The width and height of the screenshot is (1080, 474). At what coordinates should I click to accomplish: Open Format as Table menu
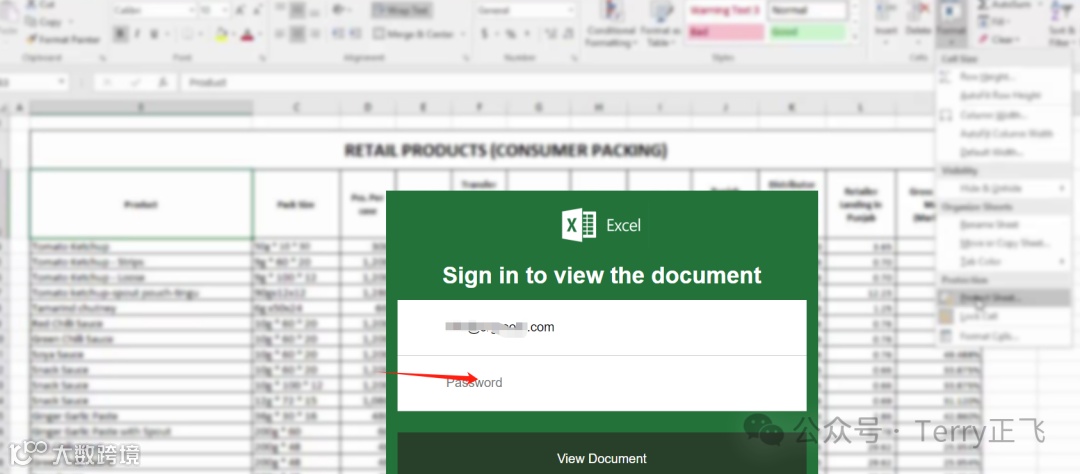point(661,24)
